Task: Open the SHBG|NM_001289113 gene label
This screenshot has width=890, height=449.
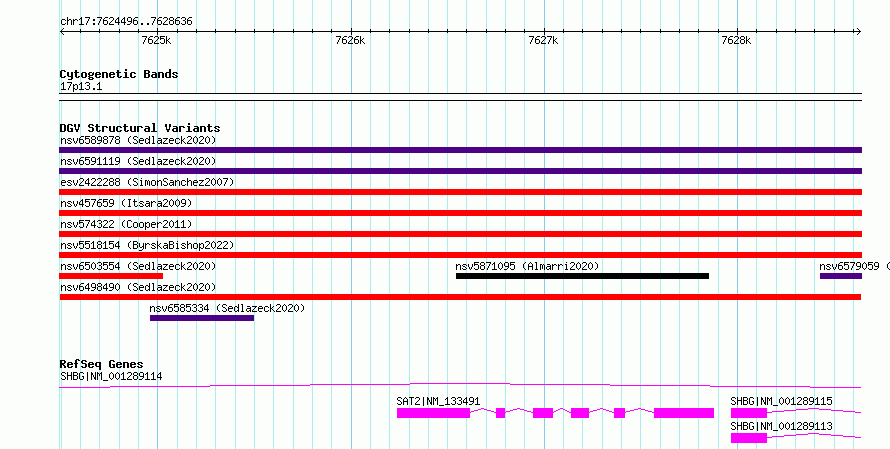Action: (782, 426)
